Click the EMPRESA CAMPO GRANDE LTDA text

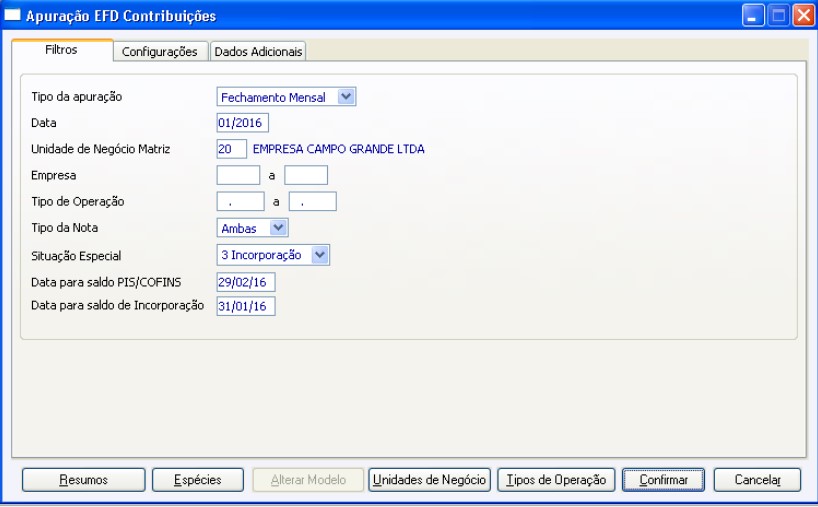point(339,149)
